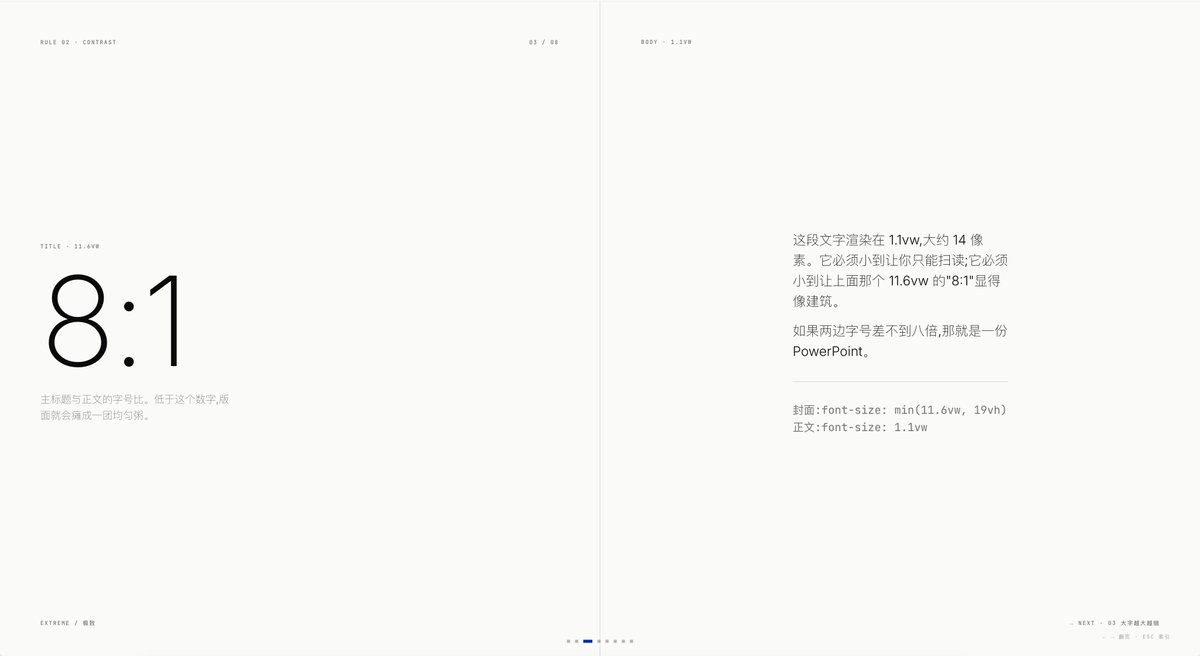Screen dimensions: 1200x656
Task: Click the '正文:font-size: 1.1vw' code line
Action: click(860, 427)
